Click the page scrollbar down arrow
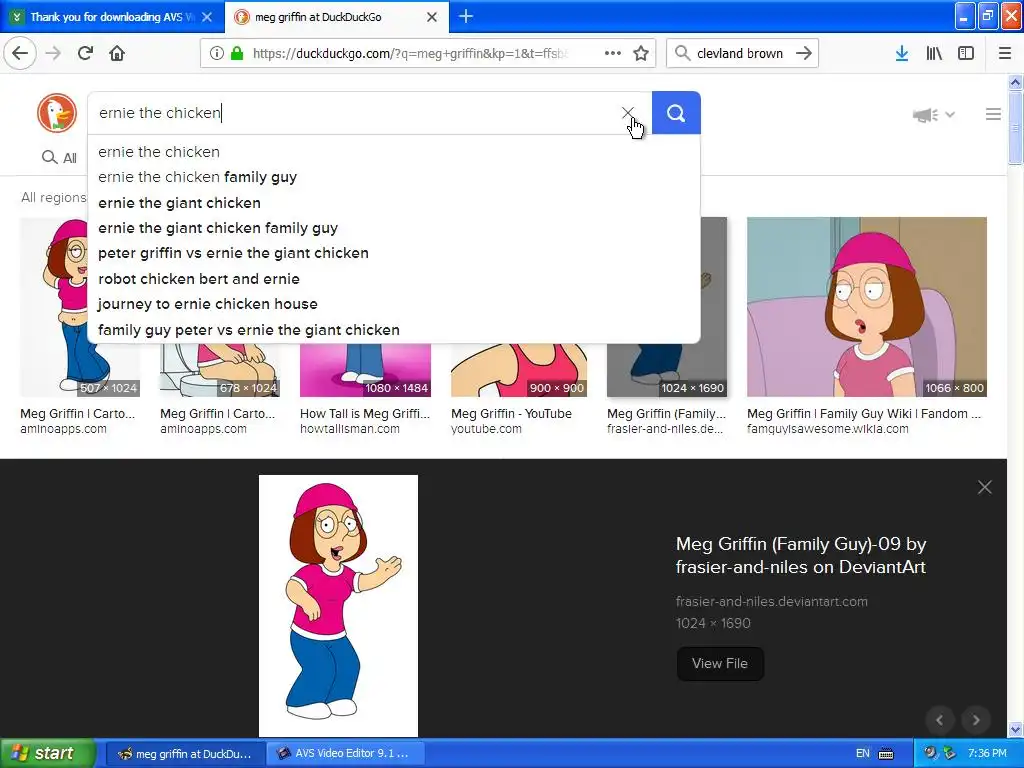Image resolution: width=1024 pixels, height=768 pixels. [x=1015, y=729]
